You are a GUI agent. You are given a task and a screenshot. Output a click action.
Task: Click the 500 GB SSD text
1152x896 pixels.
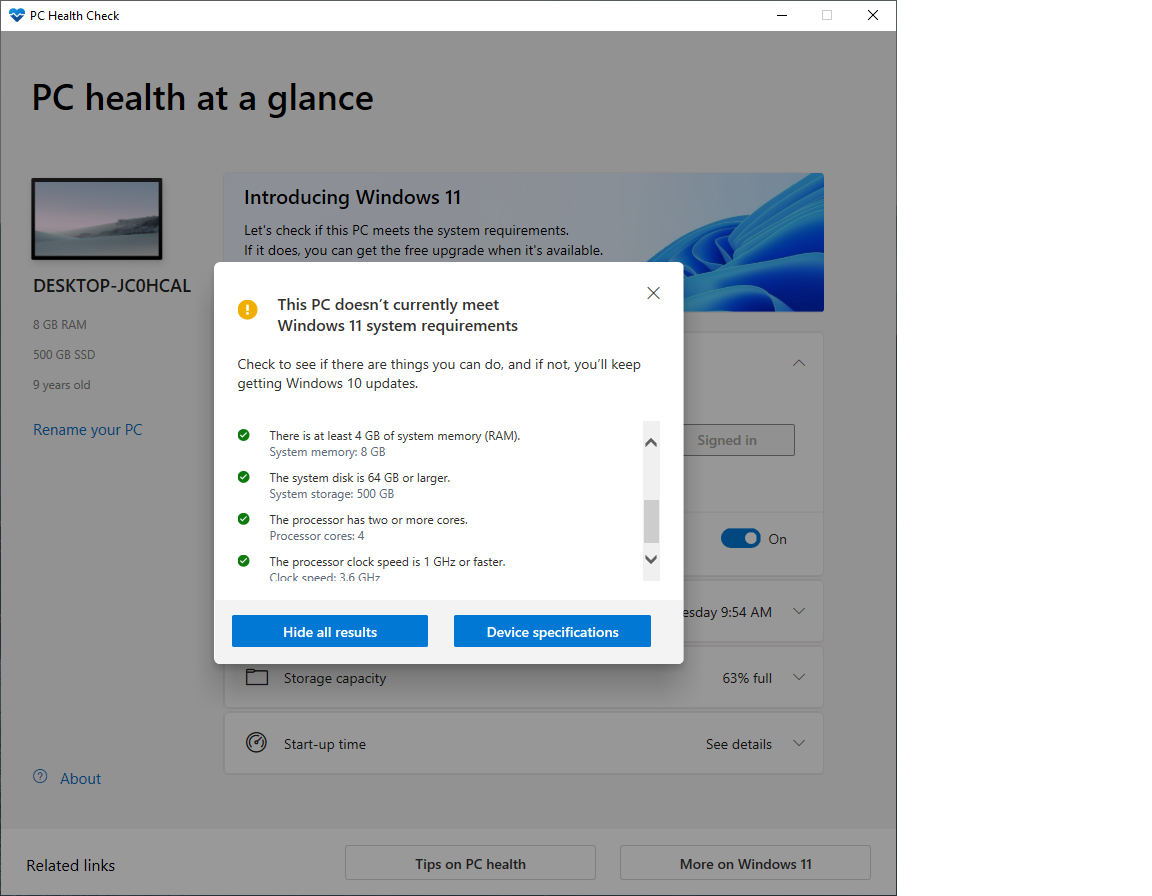(64, 355)
